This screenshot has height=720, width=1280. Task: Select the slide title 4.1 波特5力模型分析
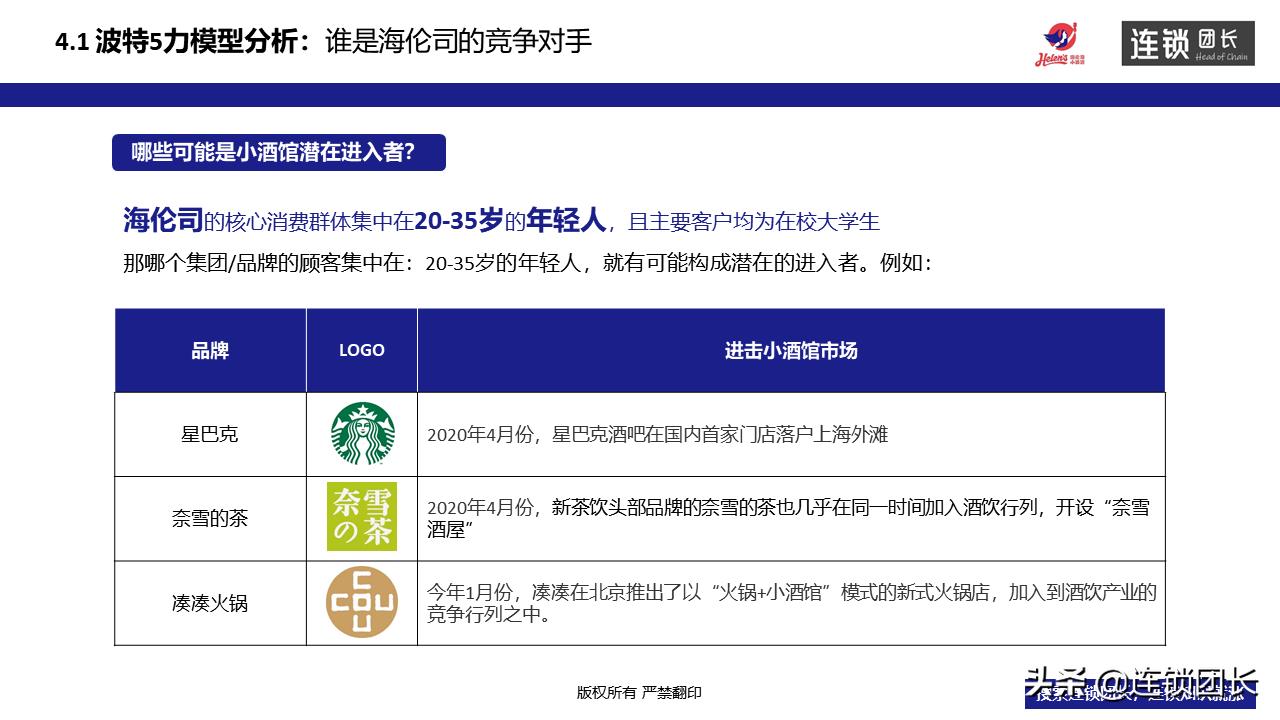coord(323,41)
